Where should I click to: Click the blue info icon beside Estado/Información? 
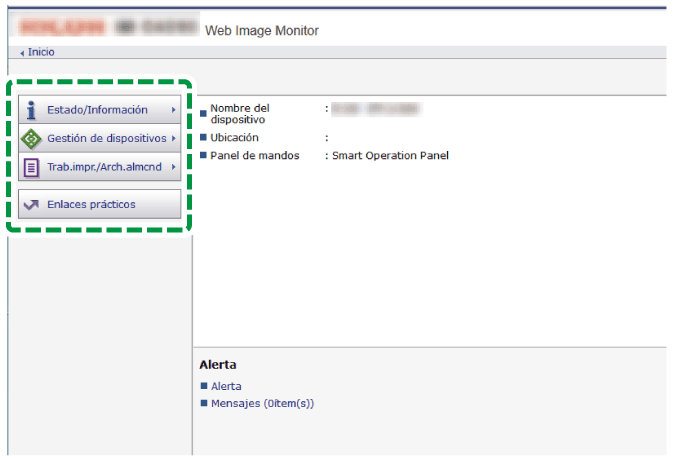point(31,110)
